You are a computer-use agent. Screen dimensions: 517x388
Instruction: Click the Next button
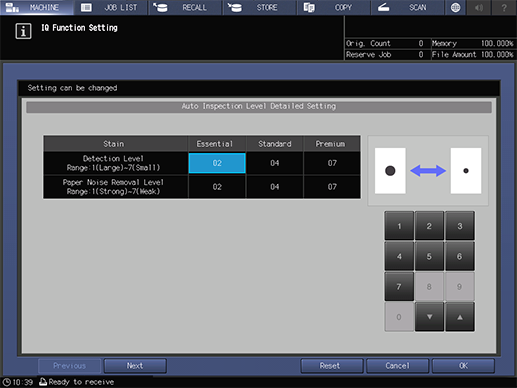tap(135, 366)
